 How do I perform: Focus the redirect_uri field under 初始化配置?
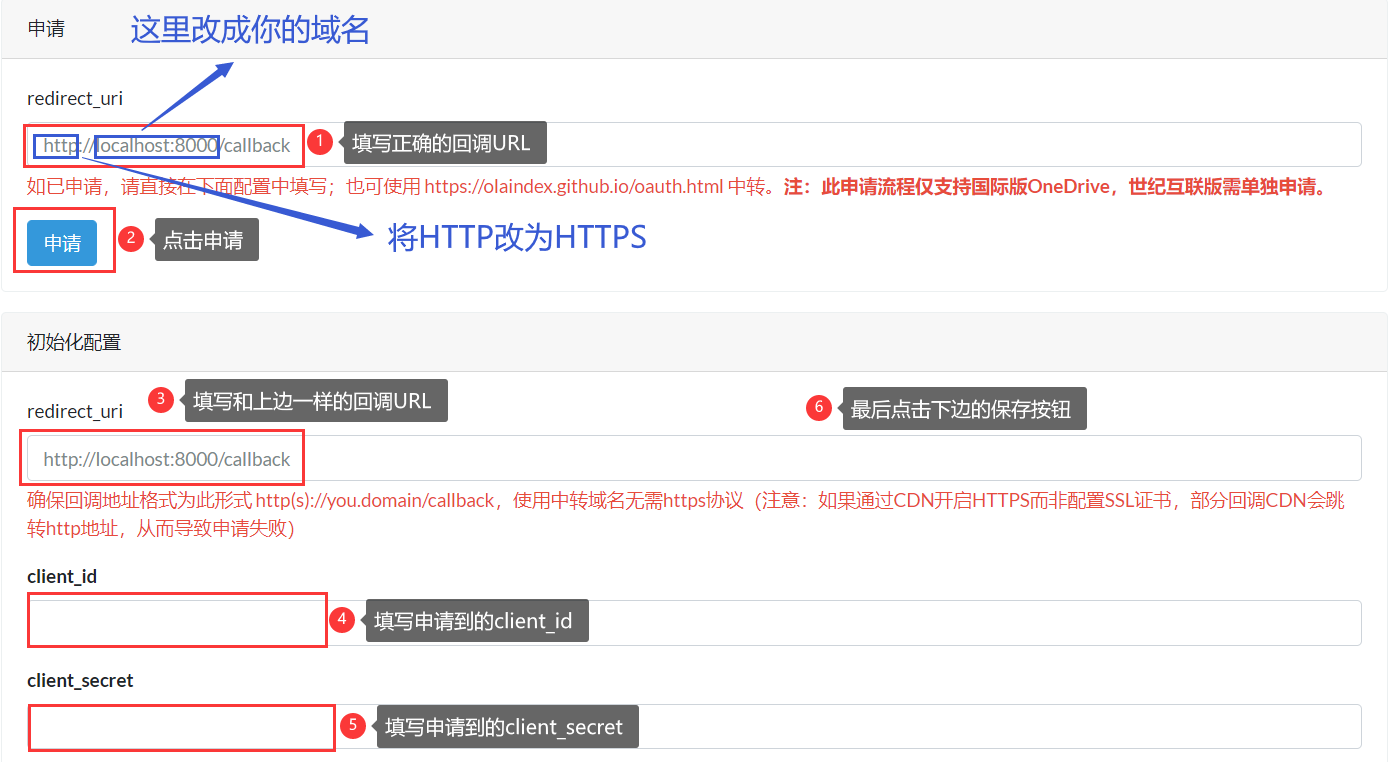pos(800,459)
